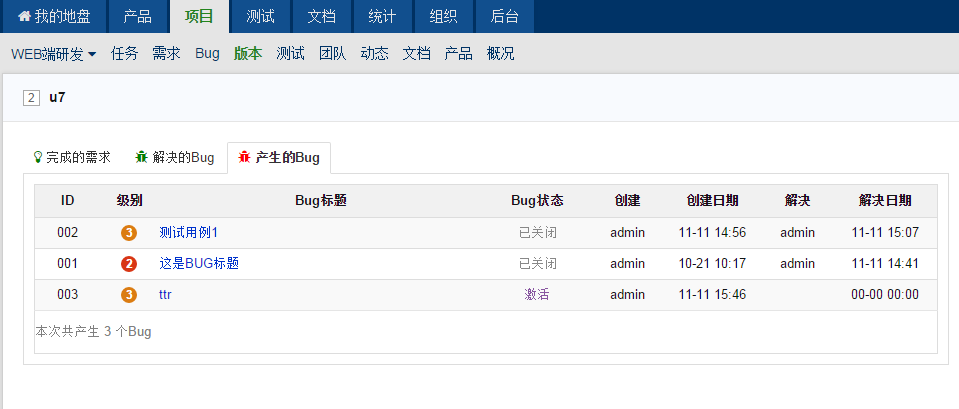The image size is (959, 409).
Task: Click the green bug icon for 解决的Bug
Action: 142,158
